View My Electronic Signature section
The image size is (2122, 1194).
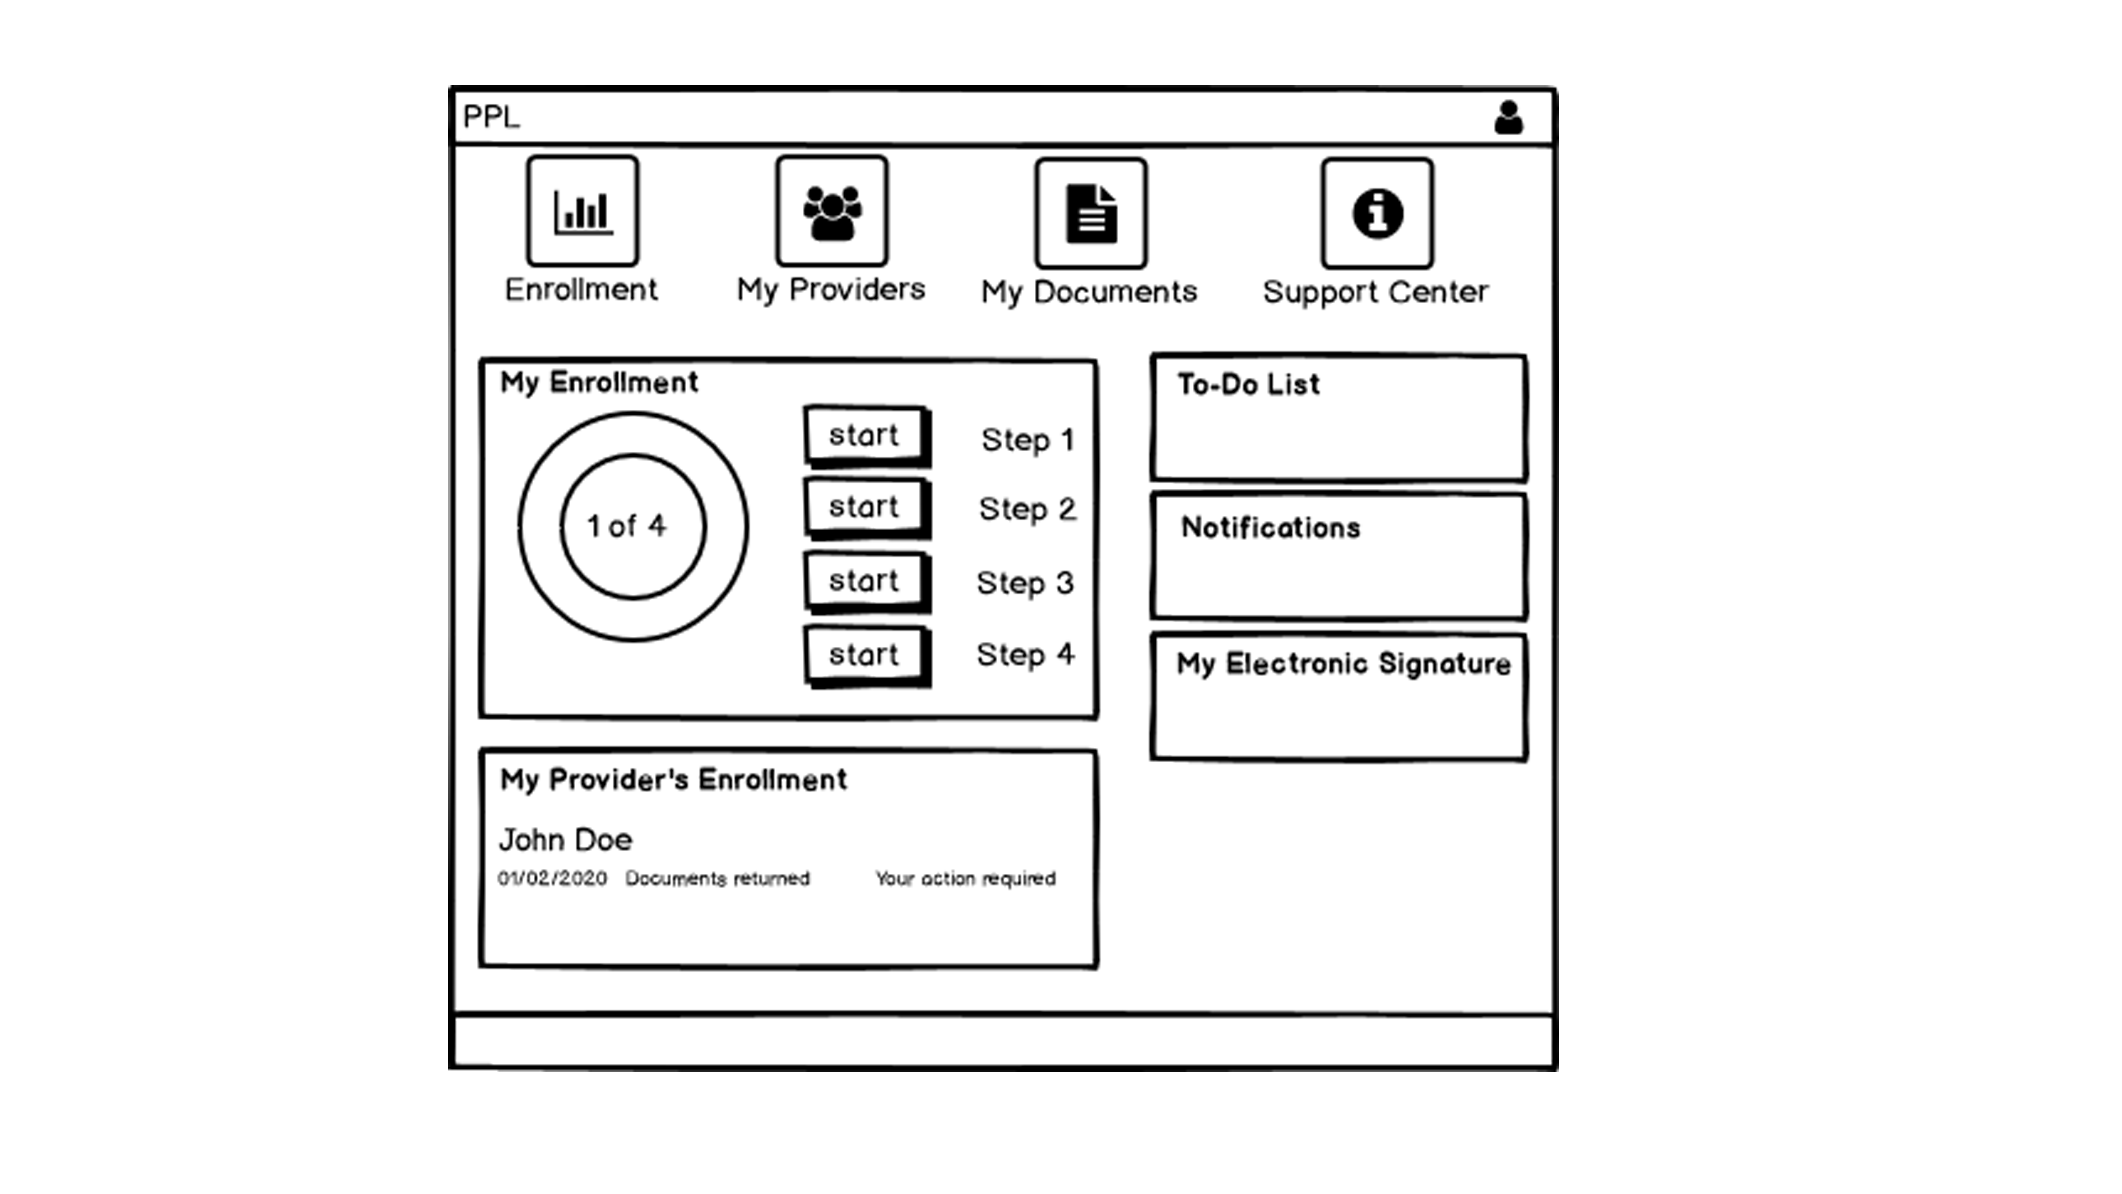pos(1341,697)
